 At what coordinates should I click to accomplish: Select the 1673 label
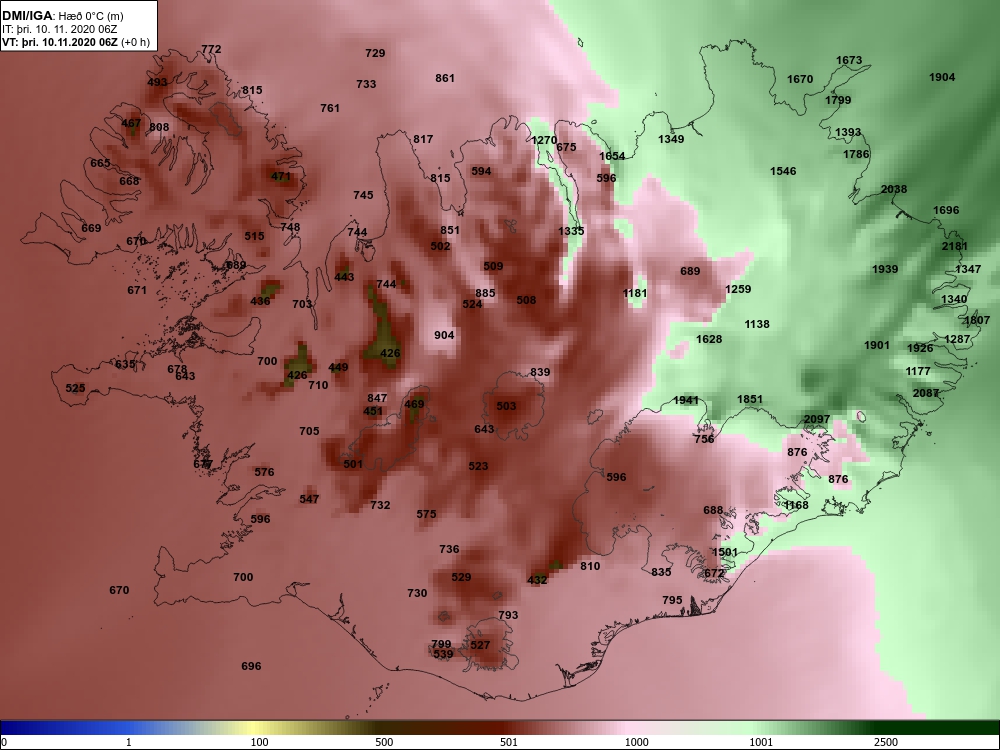(849, 60)
